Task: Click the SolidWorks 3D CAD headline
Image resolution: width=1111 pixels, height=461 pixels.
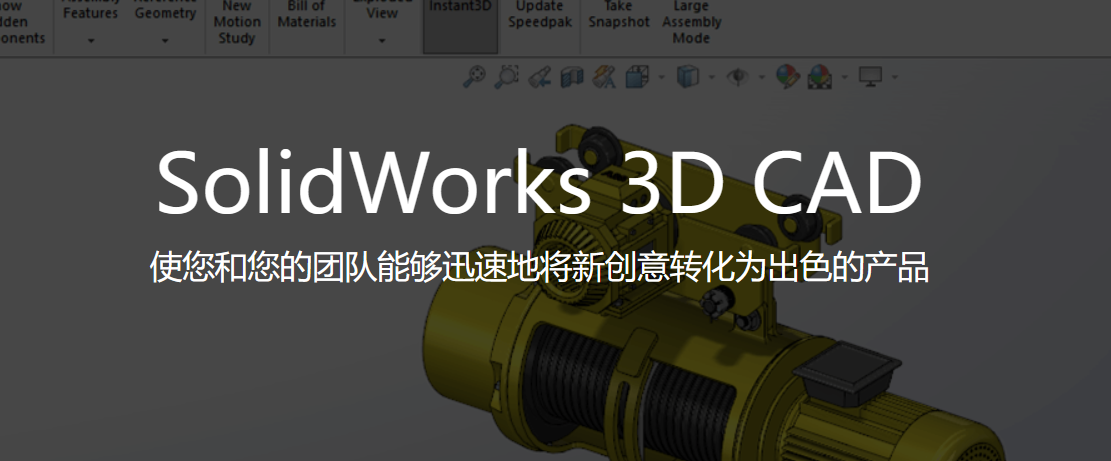Action: coord(539,181)
